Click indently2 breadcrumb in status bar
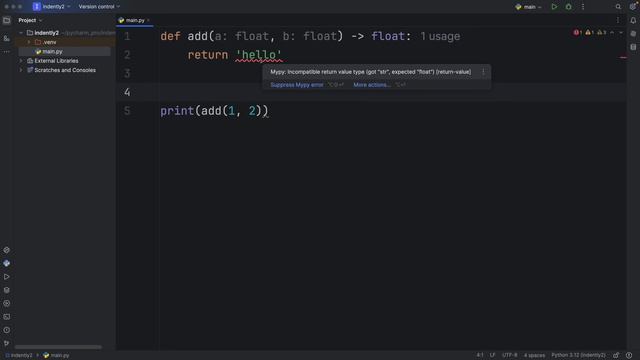This screenshot has height=360, width=640. pyautogui.click(x=19, y=356)
